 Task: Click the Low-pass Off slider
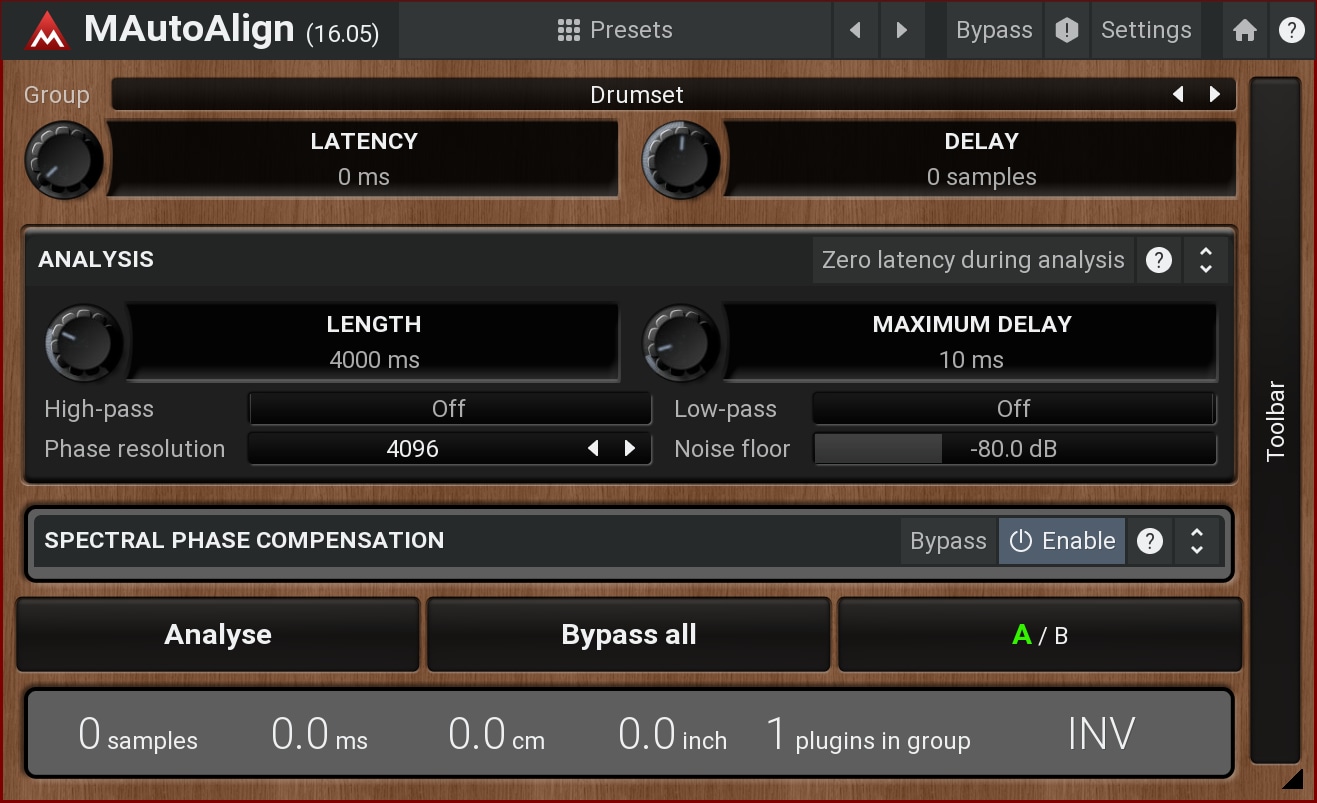pyautogui.click(x=1014, y=409)
